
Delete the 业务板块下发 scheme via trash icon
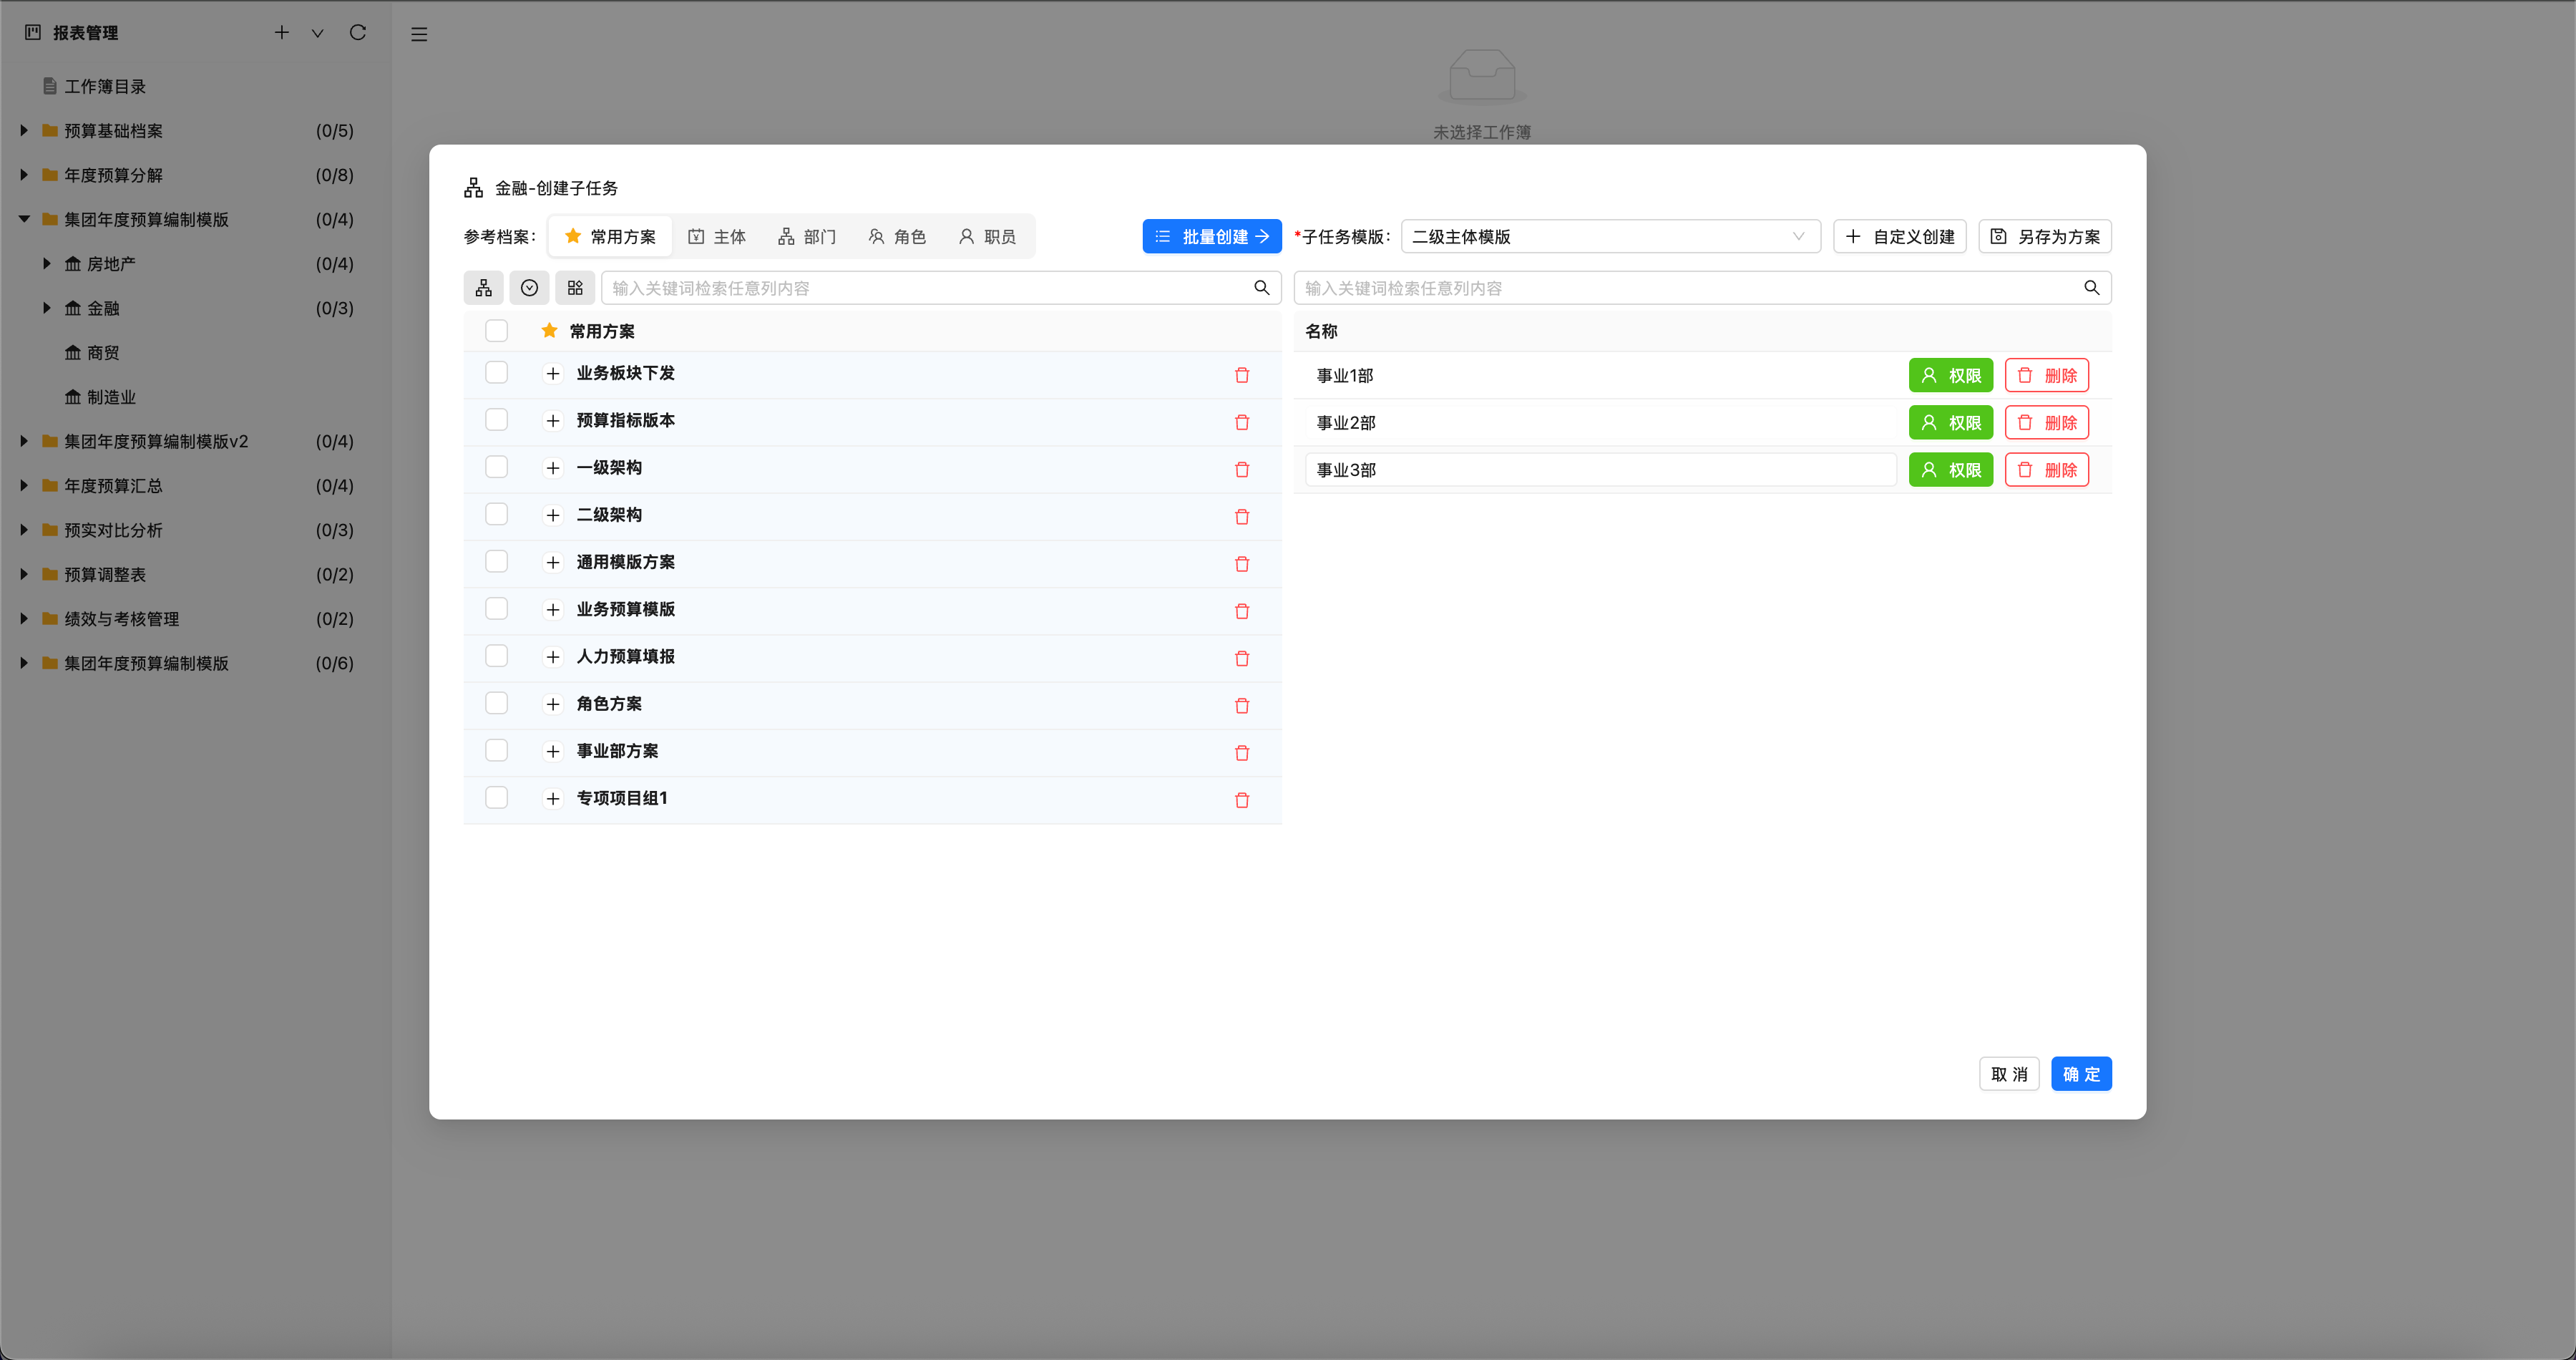click(x=1242, y=375)
